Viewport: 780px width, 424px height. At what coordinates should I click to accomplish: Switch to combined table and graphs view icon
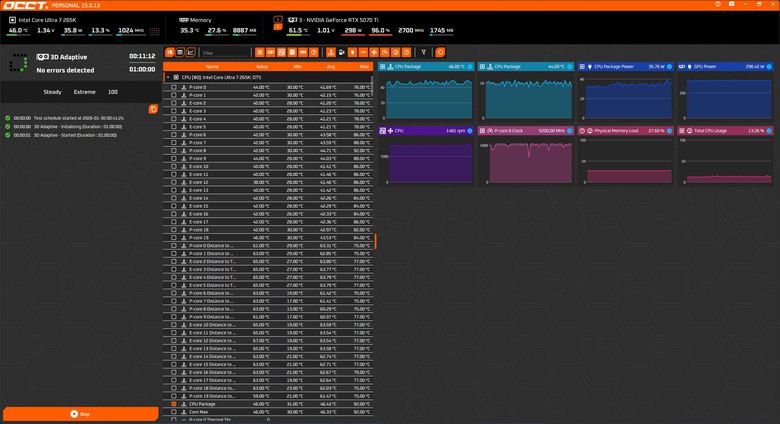point(170,52)
